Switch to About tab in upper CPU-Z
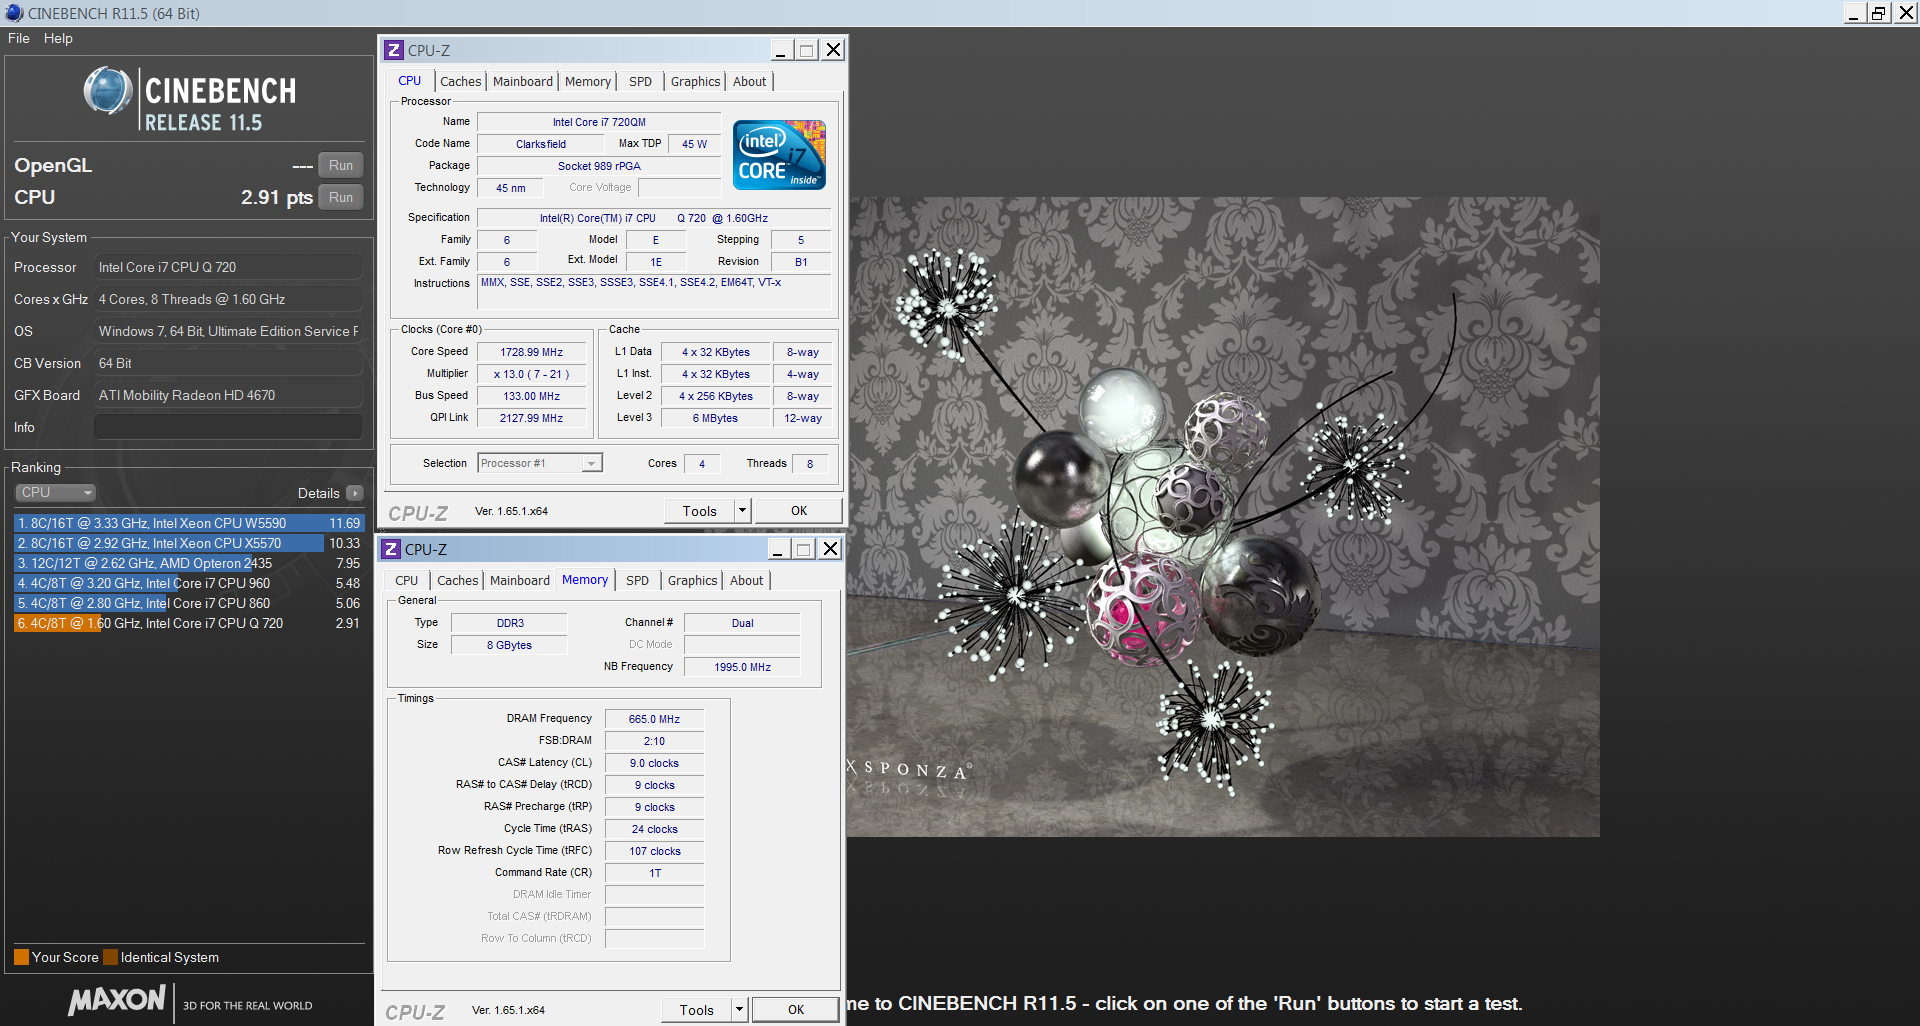Screen dimensions: 1920x1026 [750, 82]
